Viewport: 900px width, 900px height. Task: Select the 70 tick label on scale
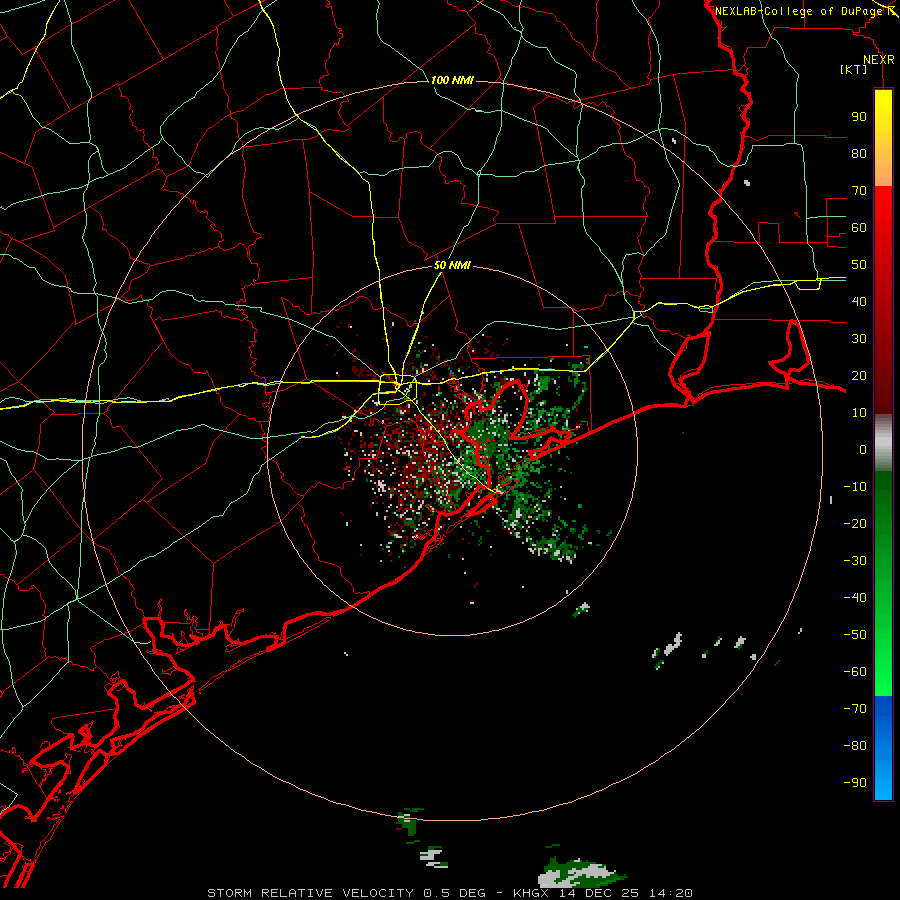click(859, 191)
